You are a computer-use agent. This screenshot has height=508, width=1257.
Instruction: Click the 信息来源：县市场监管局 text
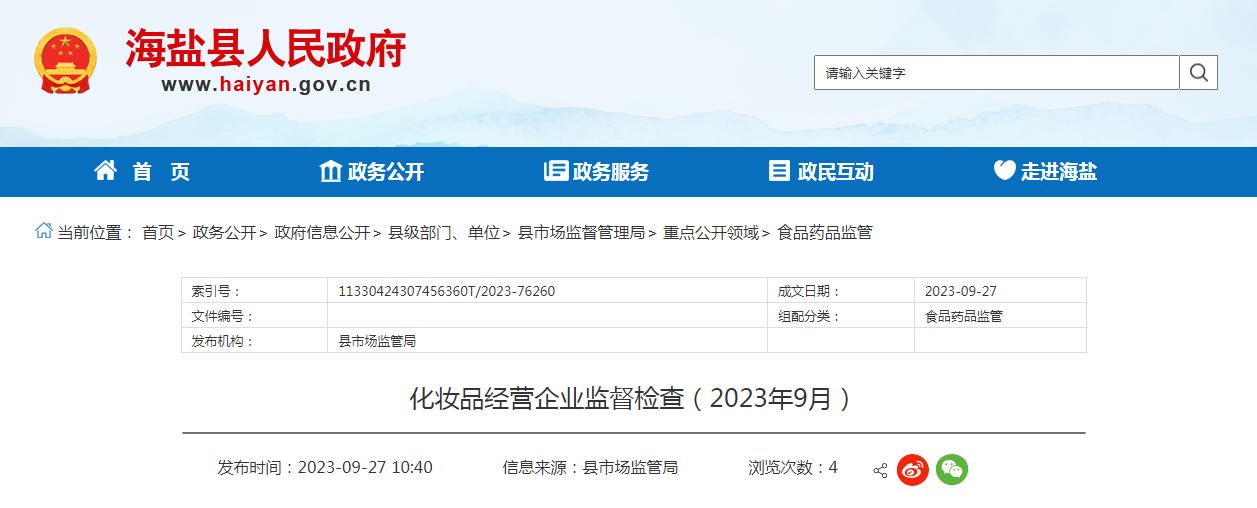point(590,467)
